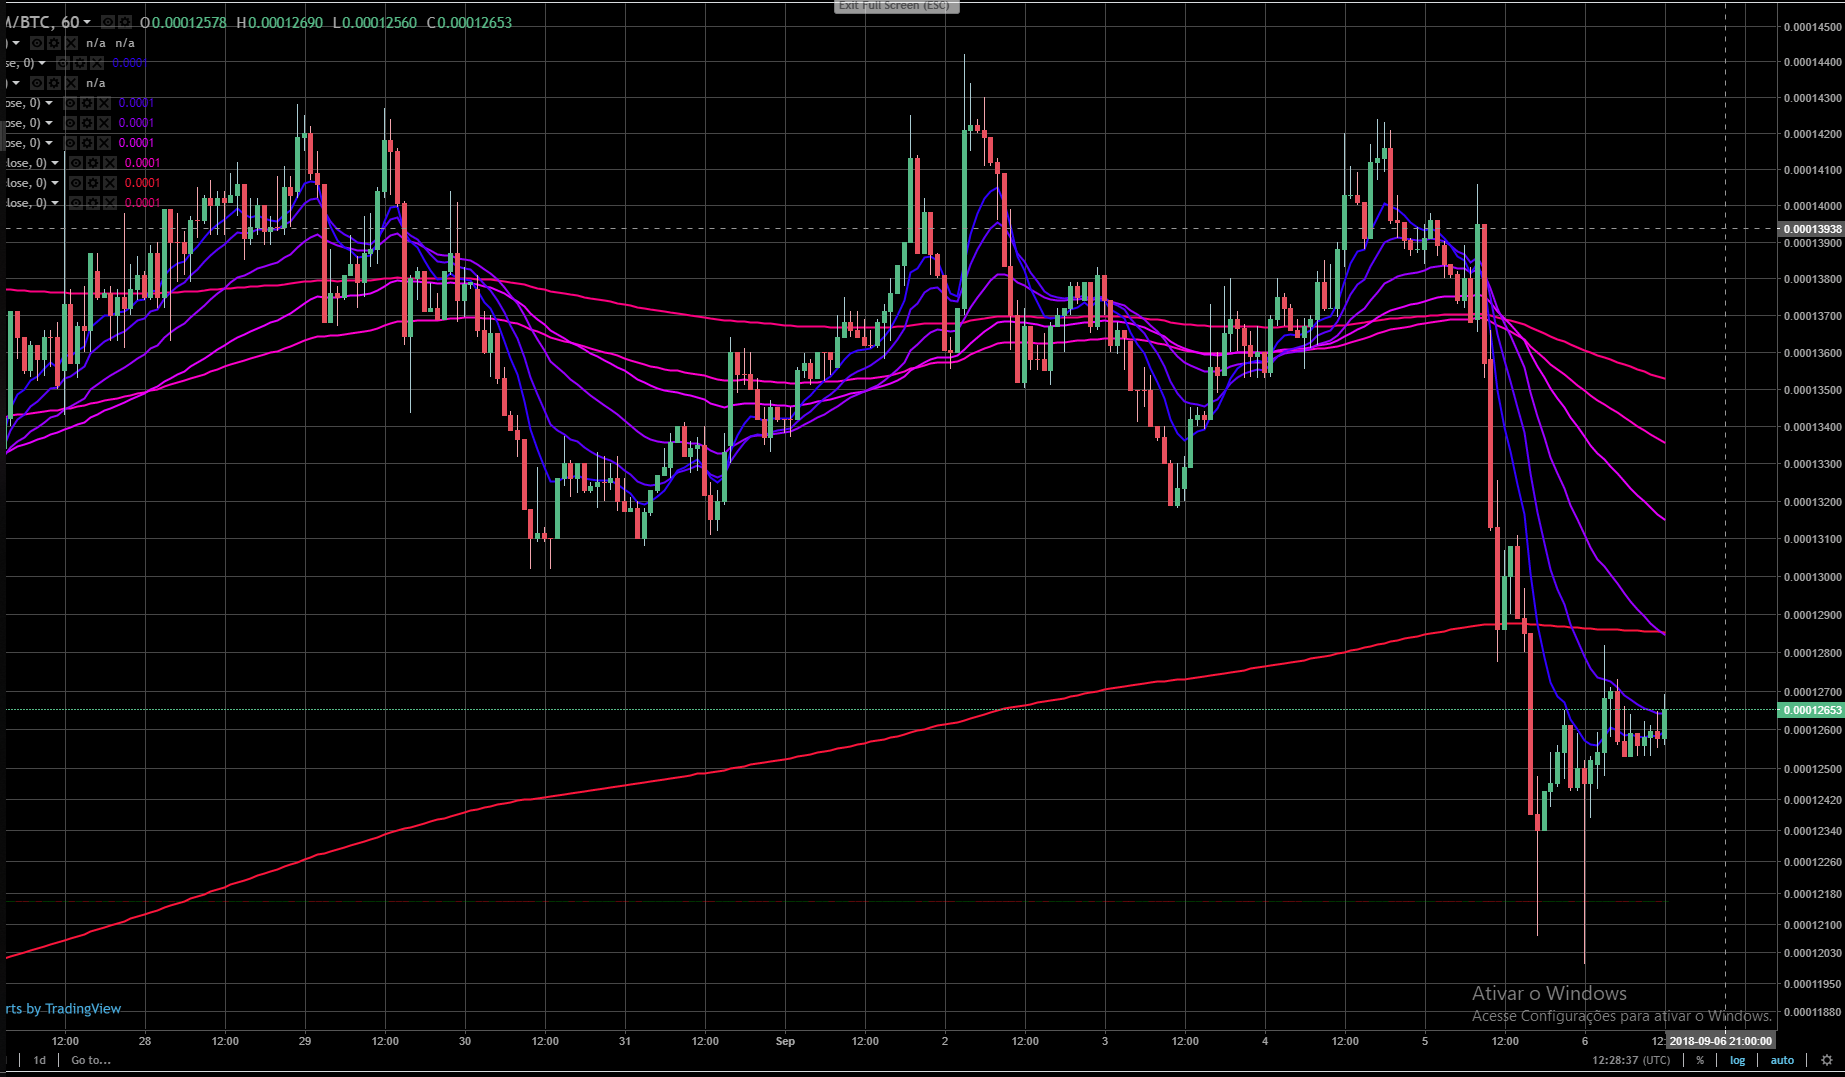Image resolution: width=1845 pixels, height=1077 pixels.
Task: Open gear settings on the single 'n/a' row
Action: tap(54, 83)
